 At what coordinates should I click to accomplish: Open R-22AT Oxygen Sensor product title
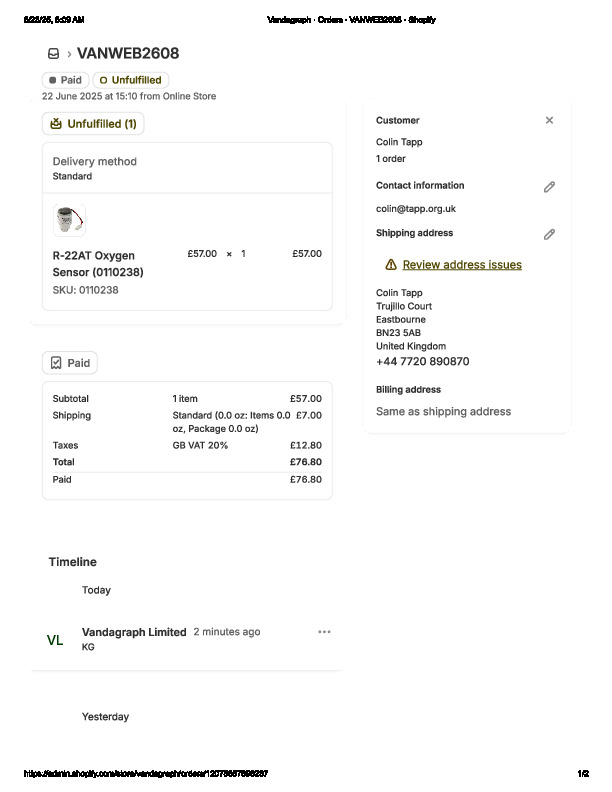pyautogui.click(x=97, y=263)
